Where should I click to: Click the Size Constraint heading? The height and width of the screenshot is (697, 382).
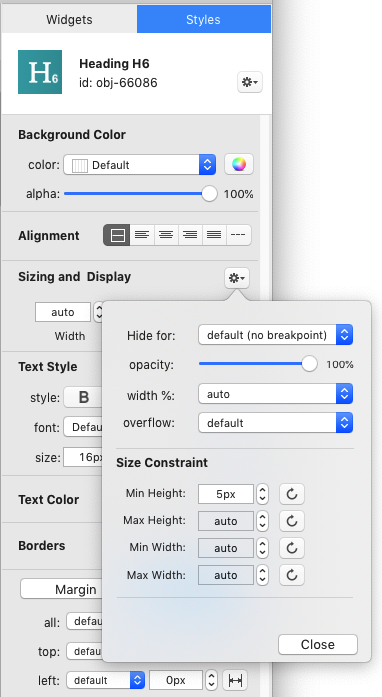(x=162, y=462)
